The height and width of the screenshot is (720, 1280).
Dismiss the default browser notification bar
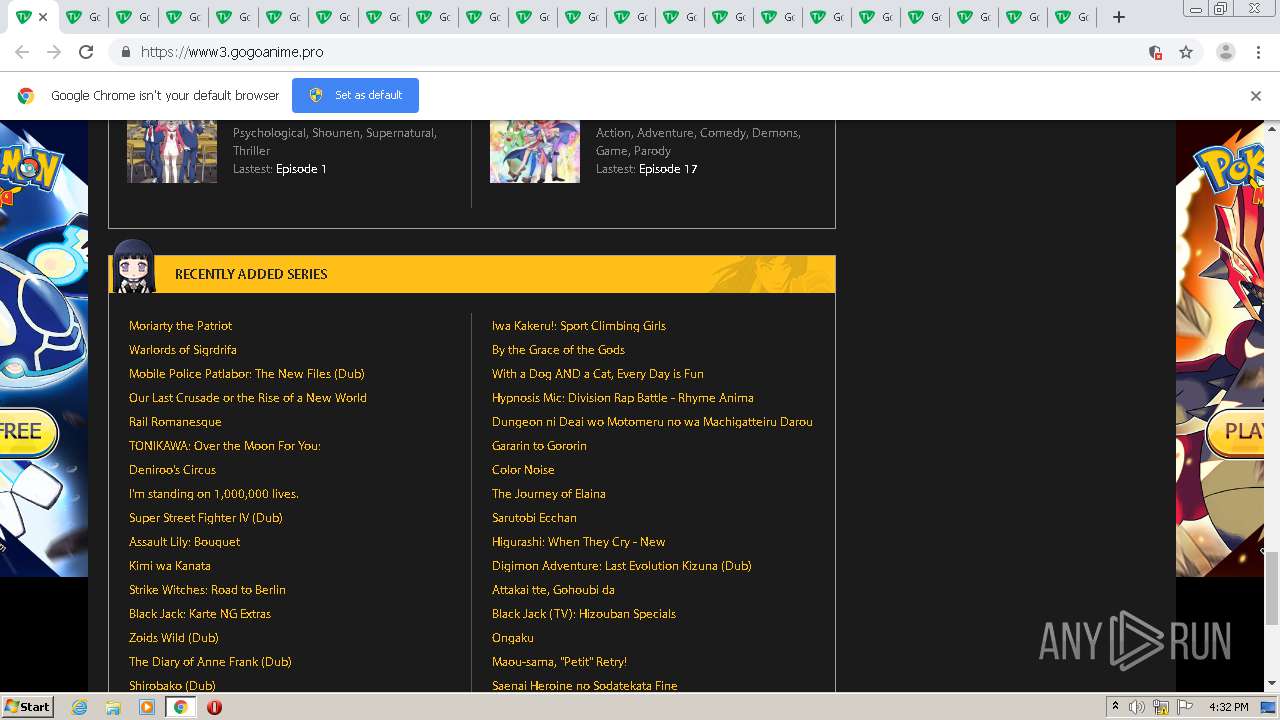click(1256, 96)
